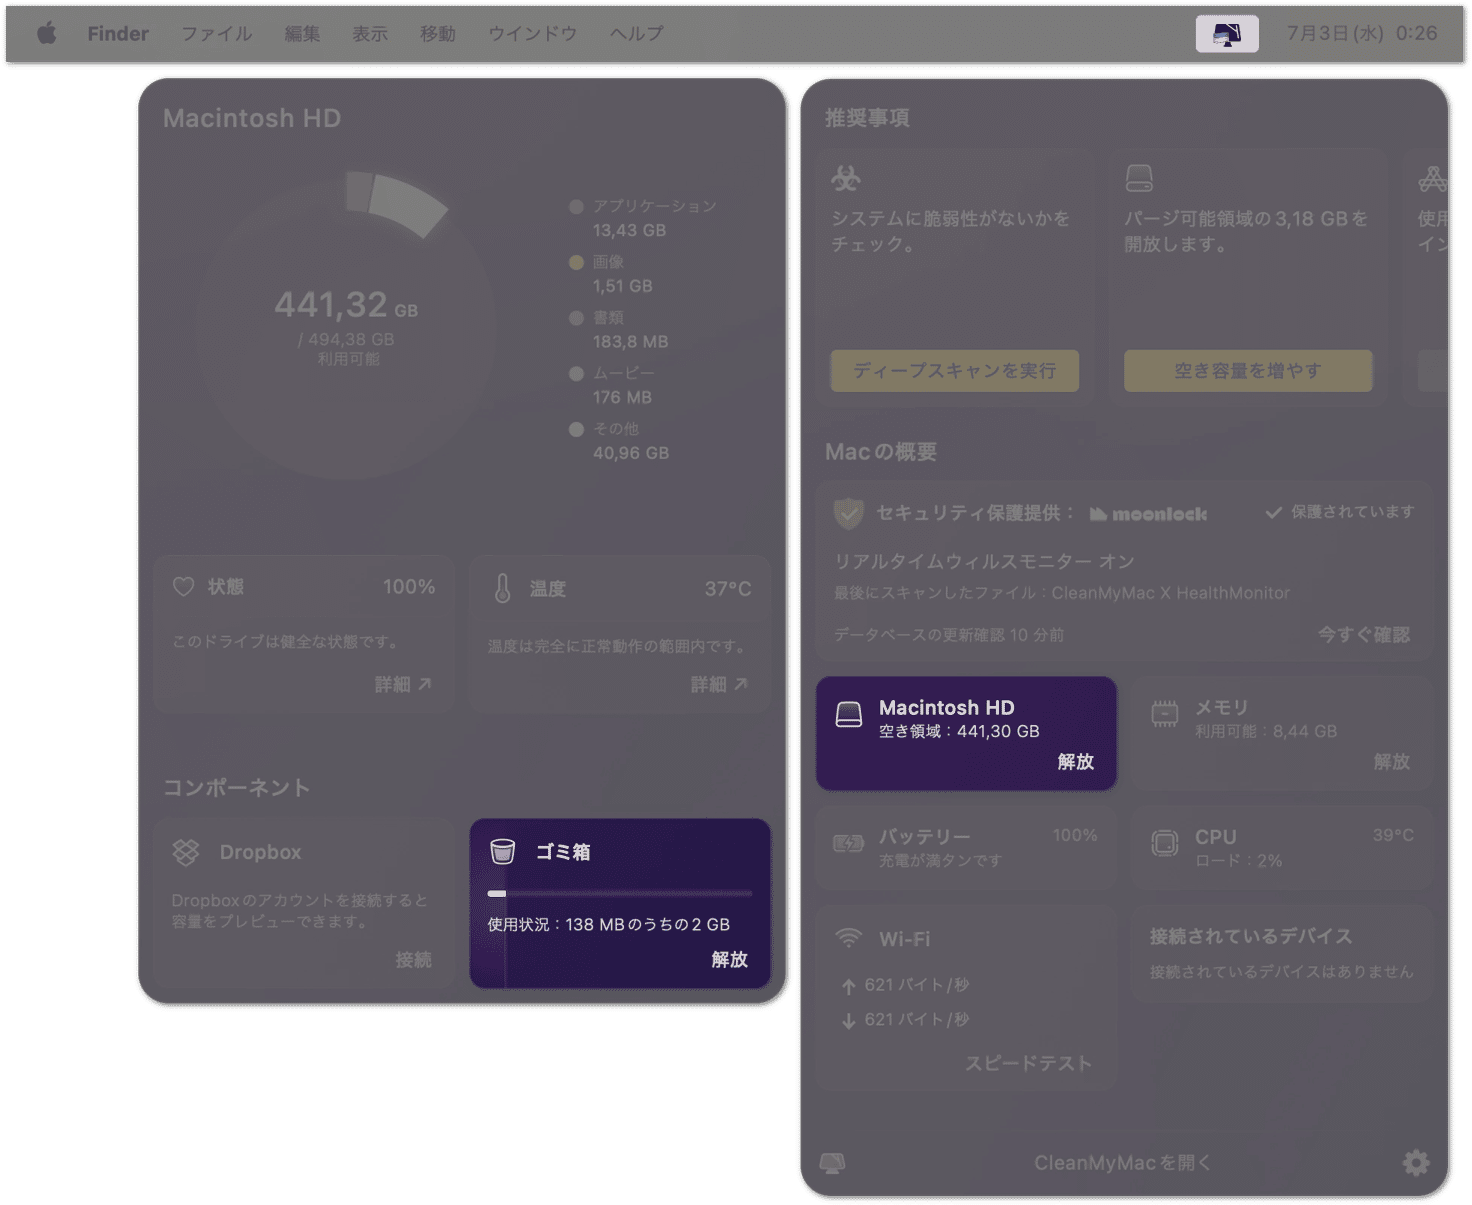The image size is (1472, 1205).
Task: Click the その他 legend dot
Action: (576, 430)
